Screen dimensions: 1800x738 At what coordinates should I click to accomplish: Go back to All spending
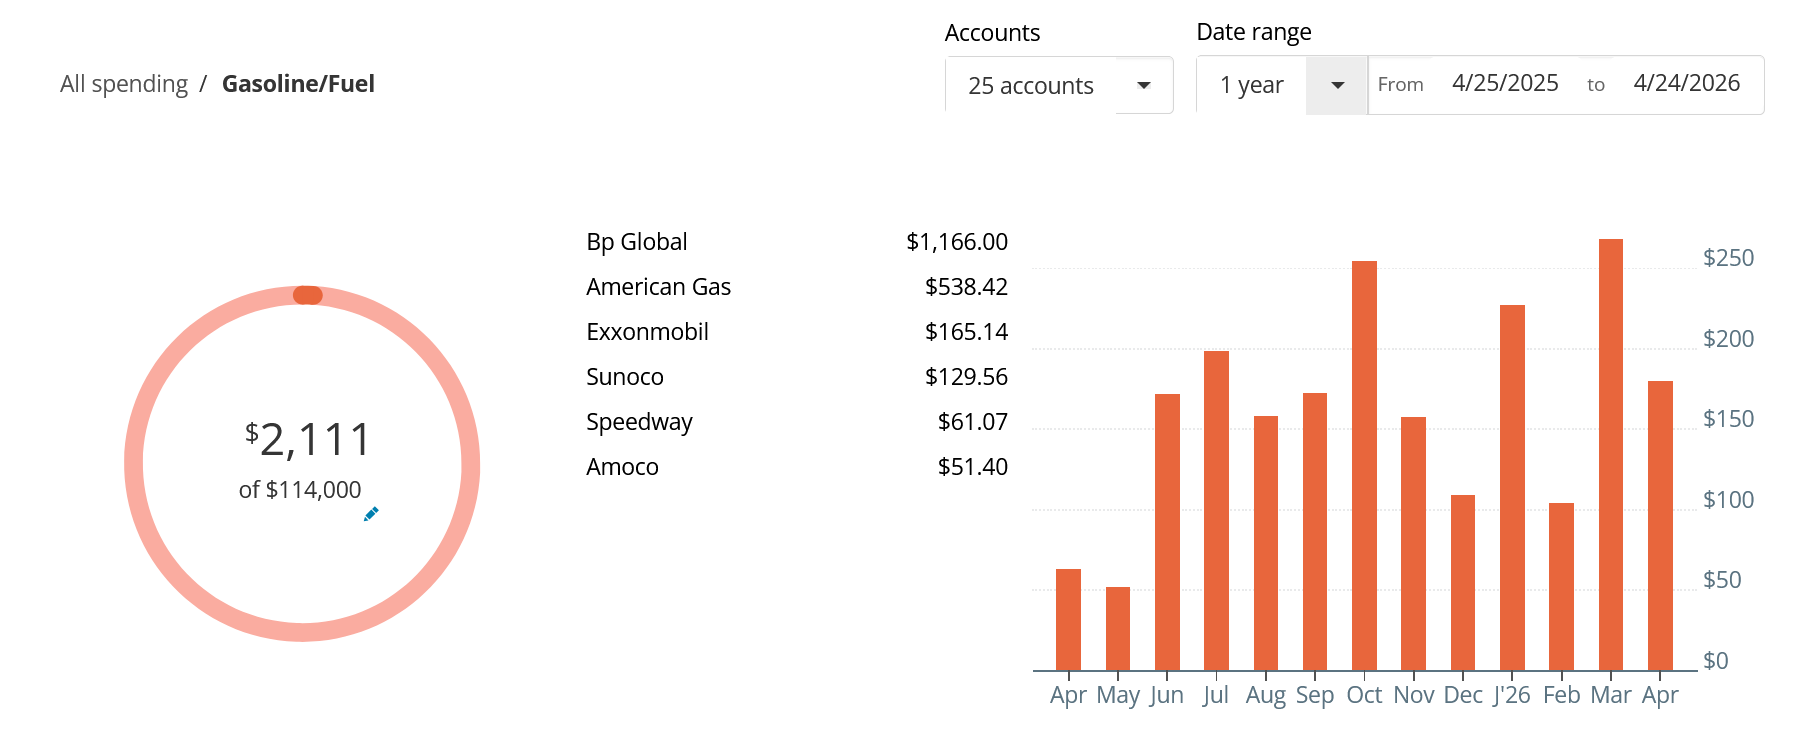(124, 84)
